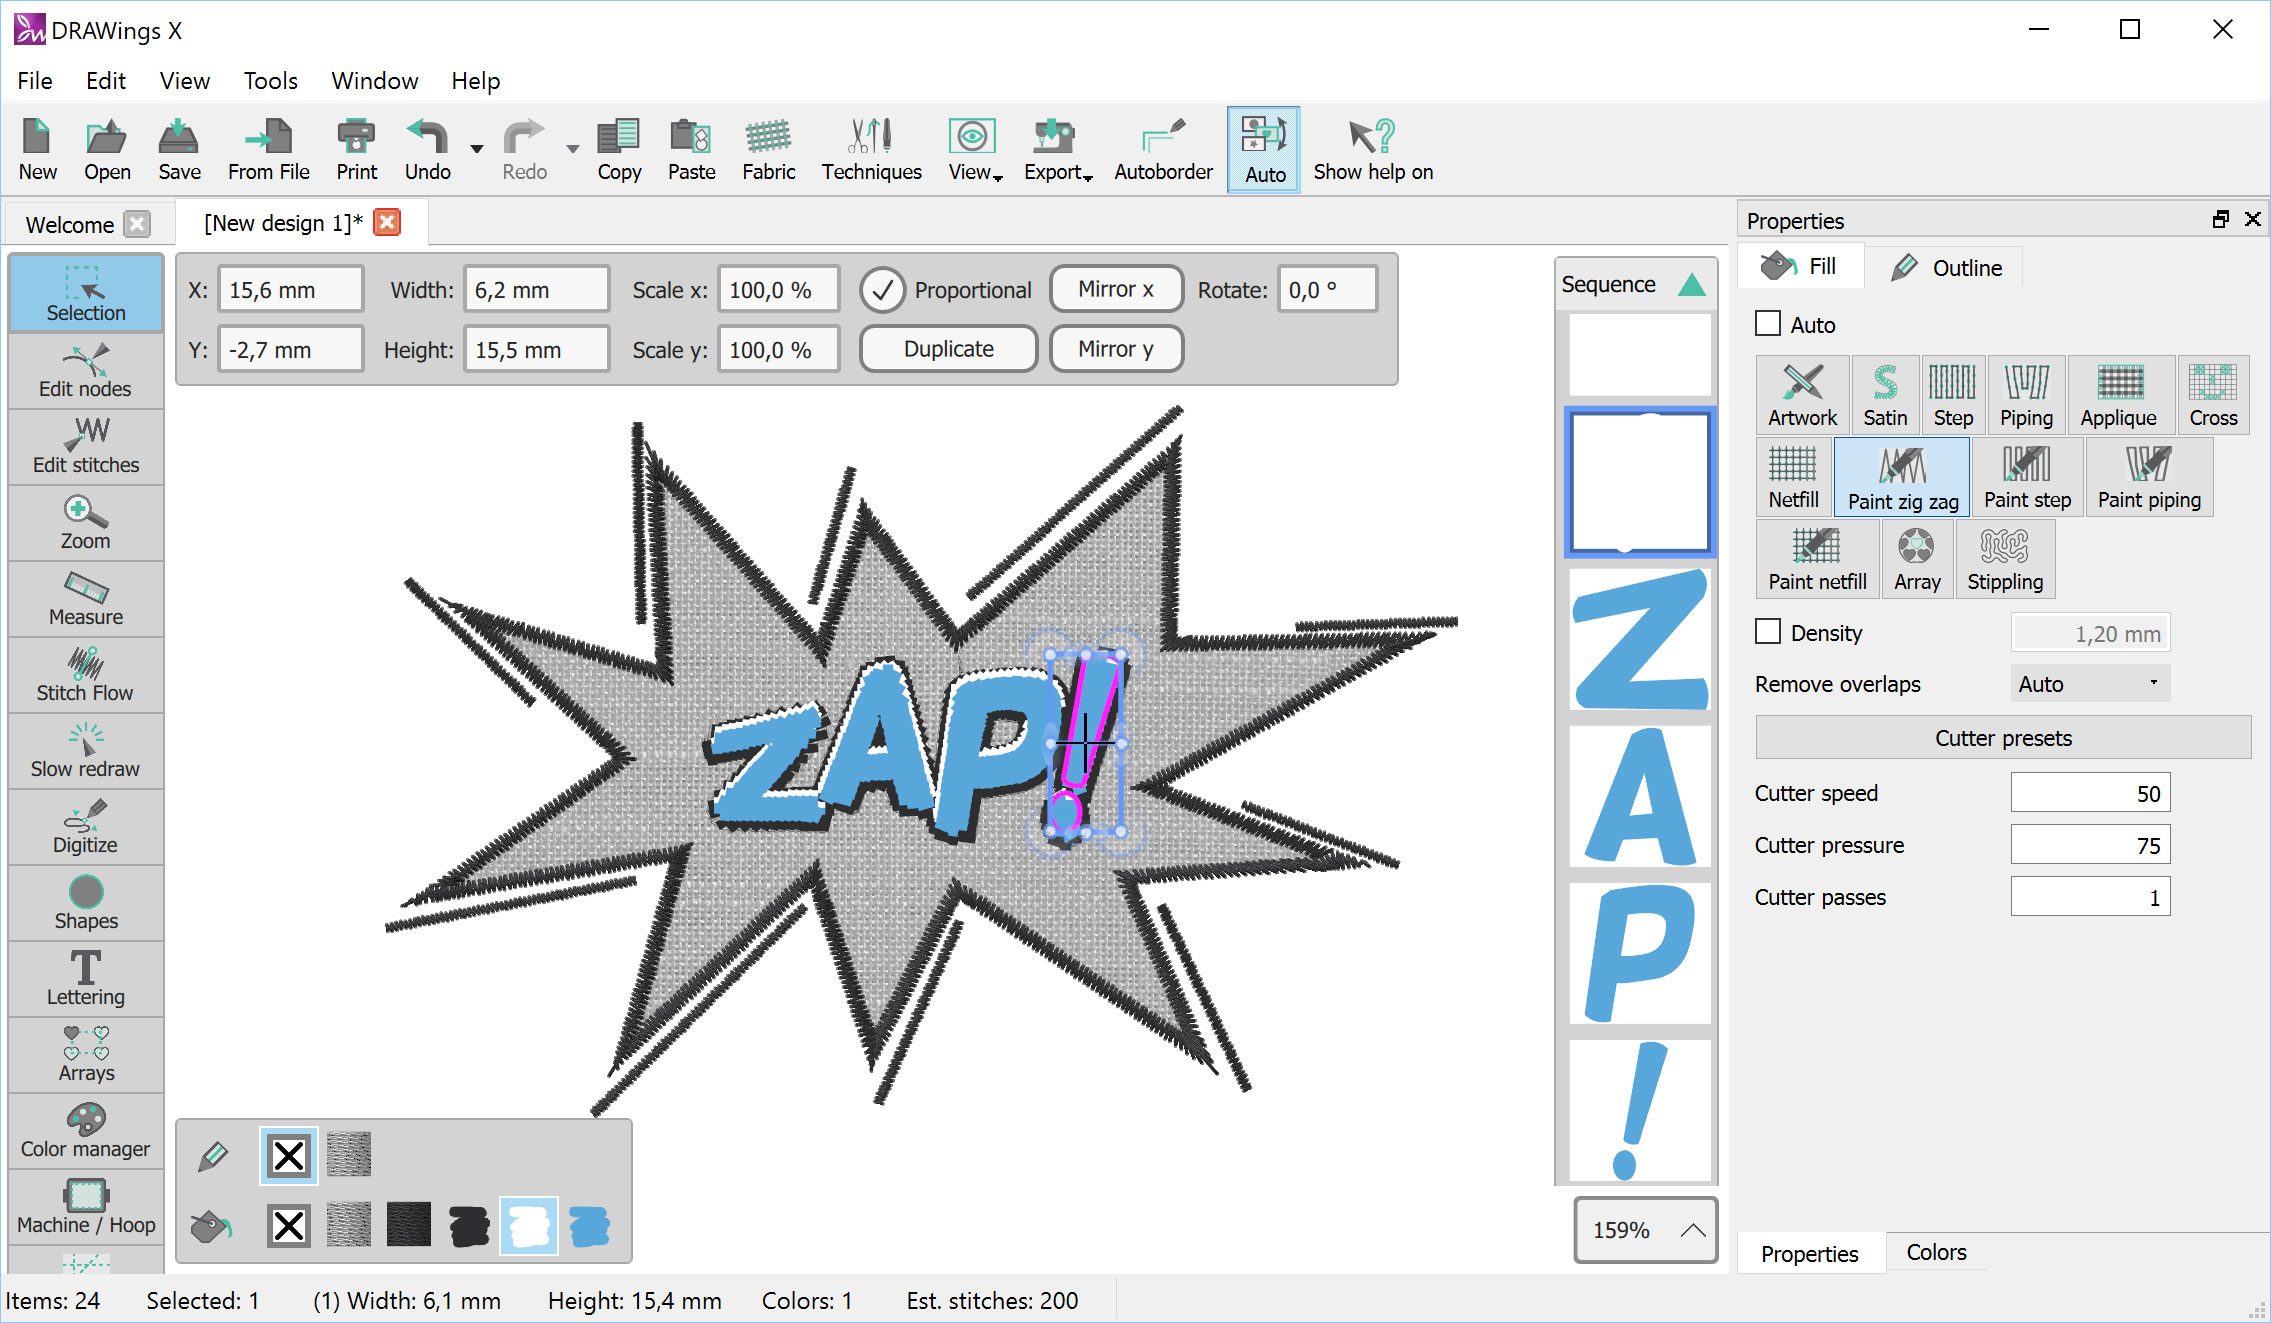Choose Cross stitch fill type
The width and height of the screenshot is (2271, 1323).
click(2213, 395)
